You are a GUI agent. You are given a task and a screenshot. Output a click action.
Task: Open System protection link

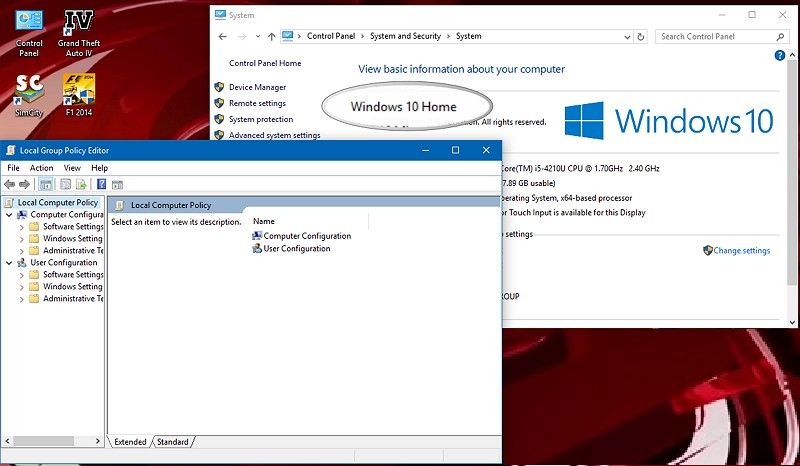tap(261, 119)
